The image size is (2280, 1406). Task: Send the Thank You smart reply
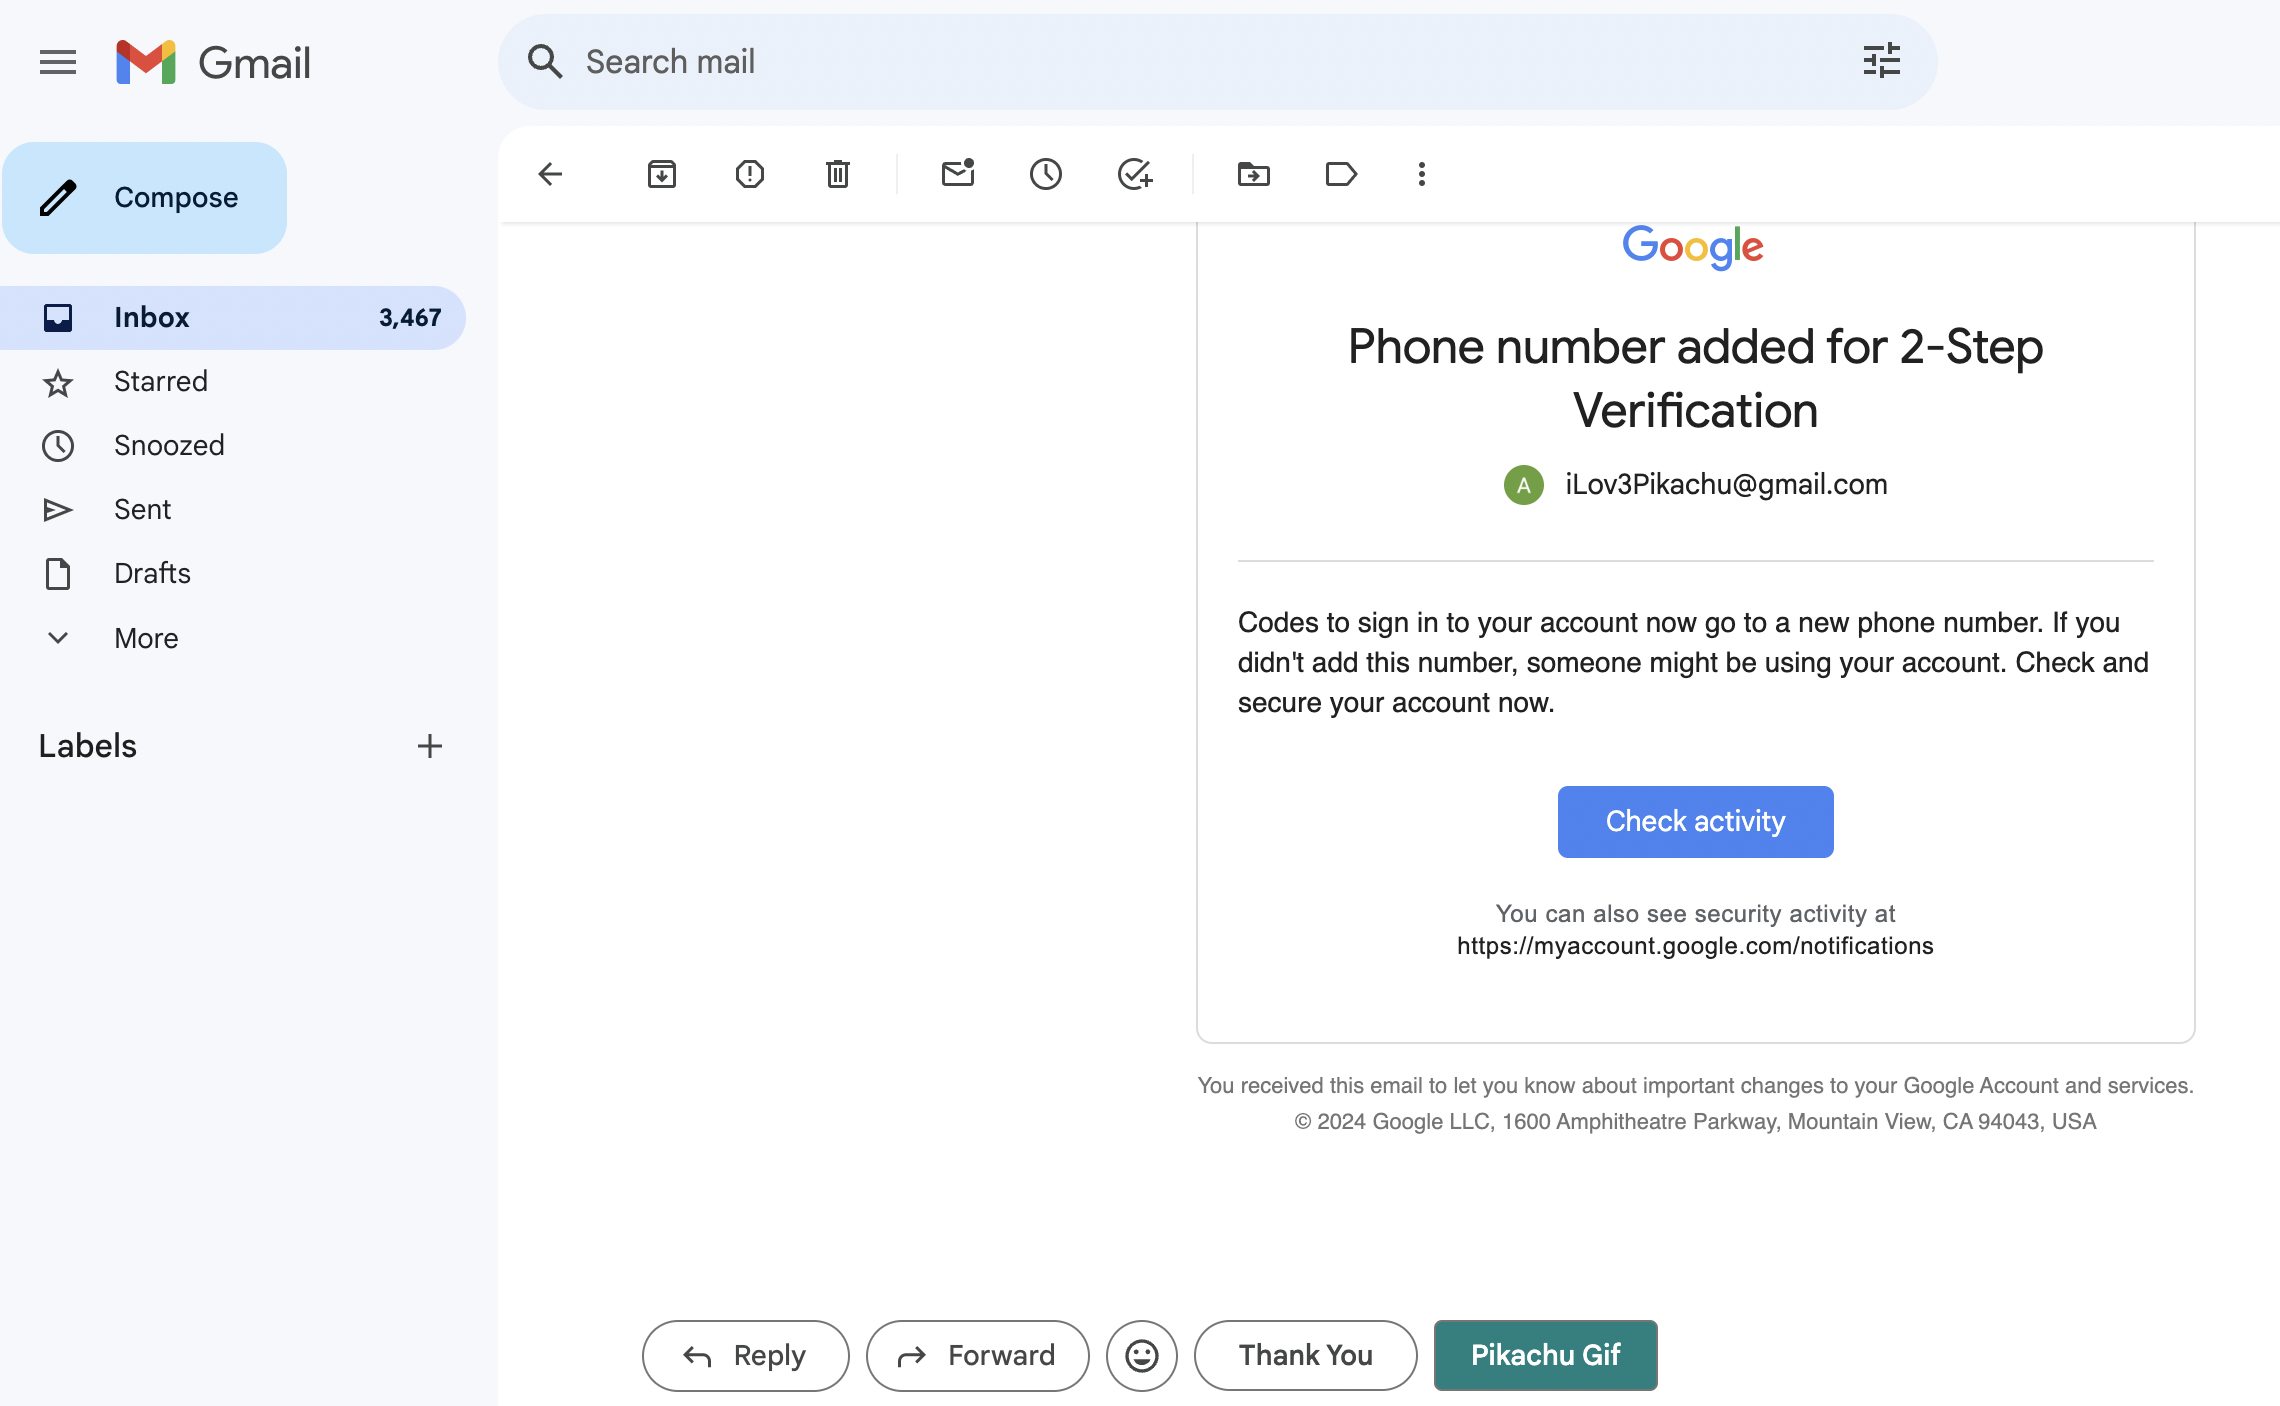(1305, 1355)
